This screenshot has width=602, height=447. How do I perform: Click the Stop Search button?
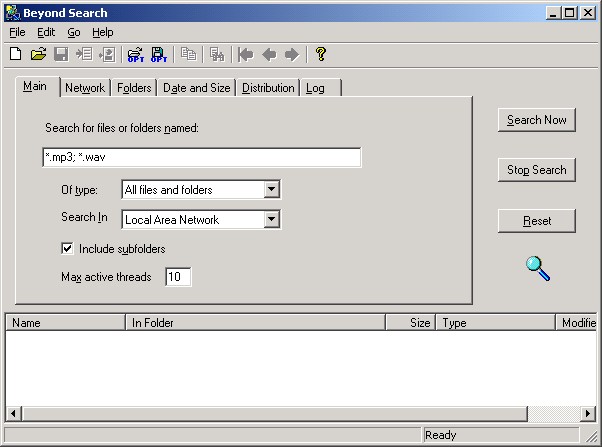[537, 170]
